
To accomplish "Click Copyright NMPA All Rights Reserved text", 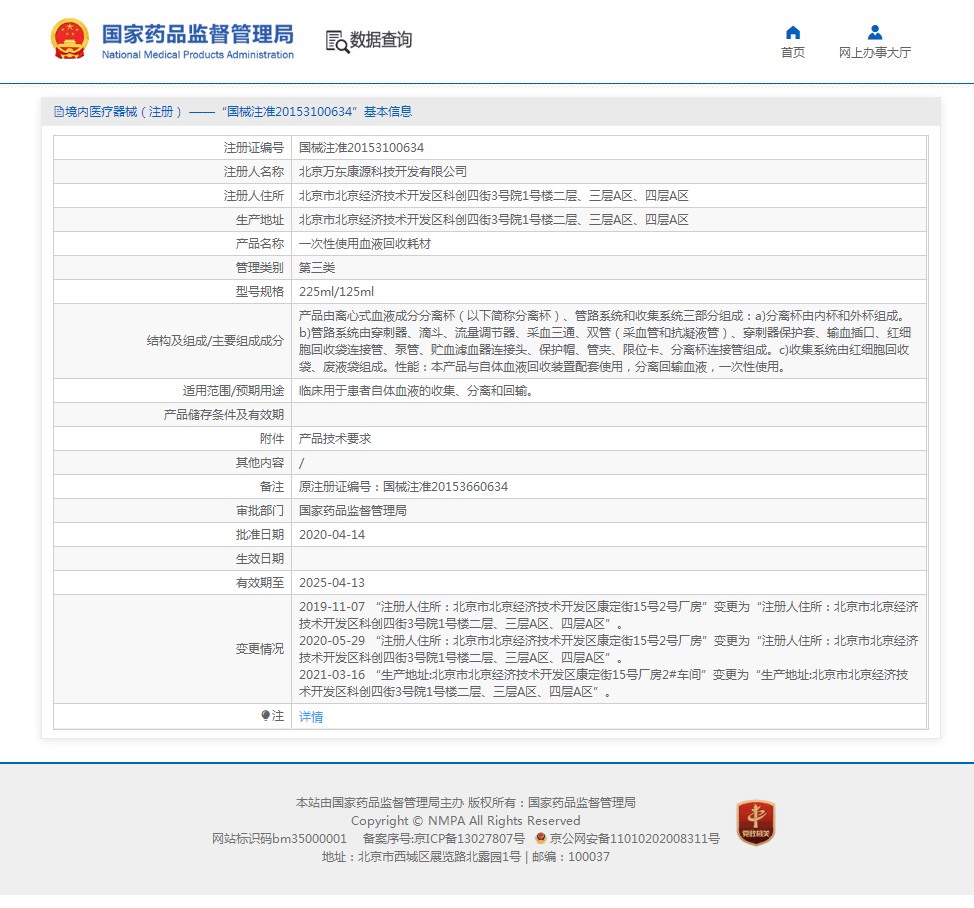I will click(466, 820).
